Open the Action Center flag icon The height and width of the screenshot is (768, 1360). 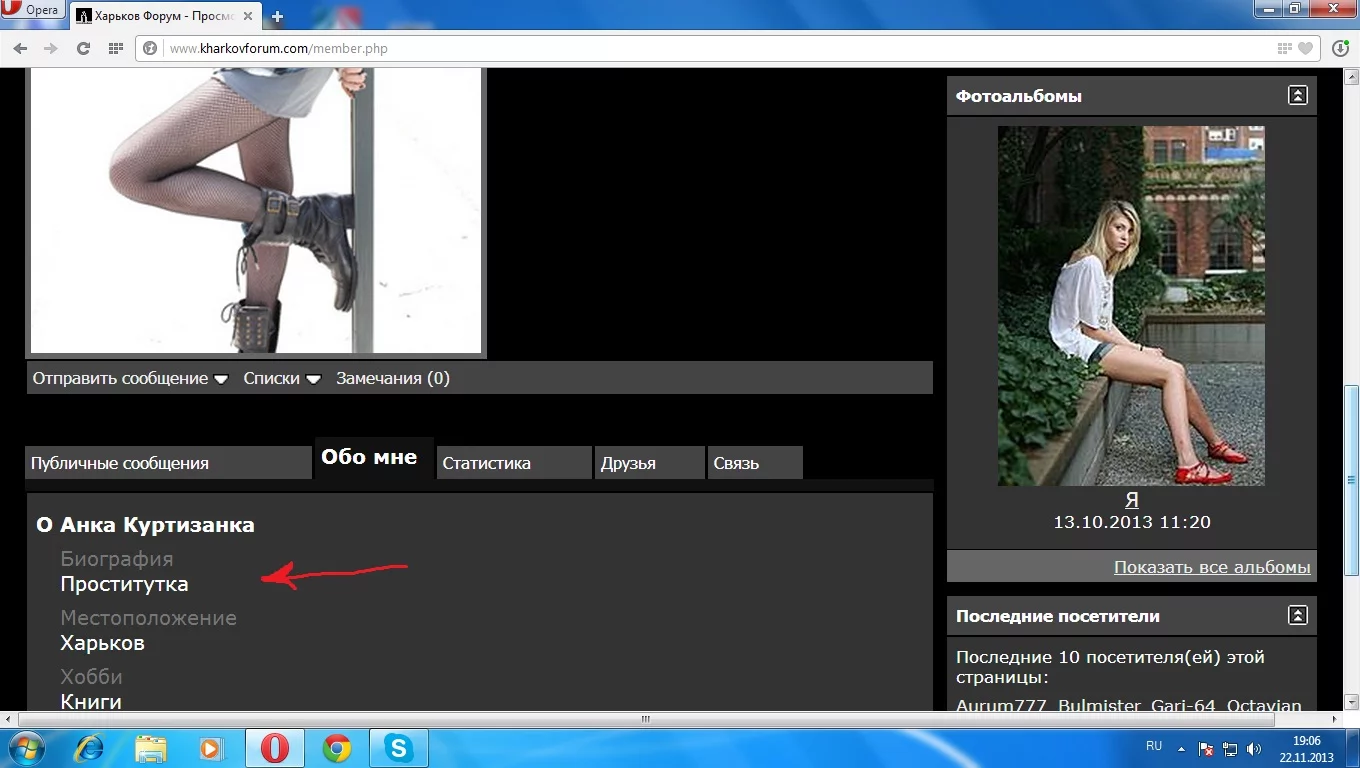1206,749
